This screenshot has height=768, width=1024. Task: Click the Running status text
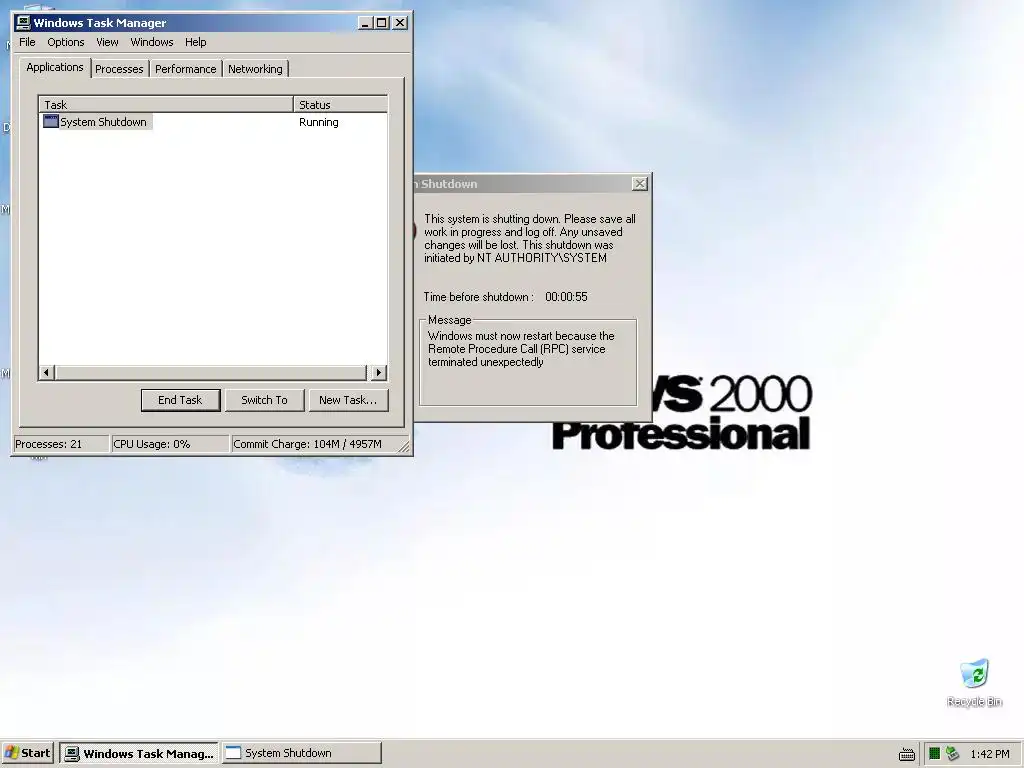coord(319,122)
